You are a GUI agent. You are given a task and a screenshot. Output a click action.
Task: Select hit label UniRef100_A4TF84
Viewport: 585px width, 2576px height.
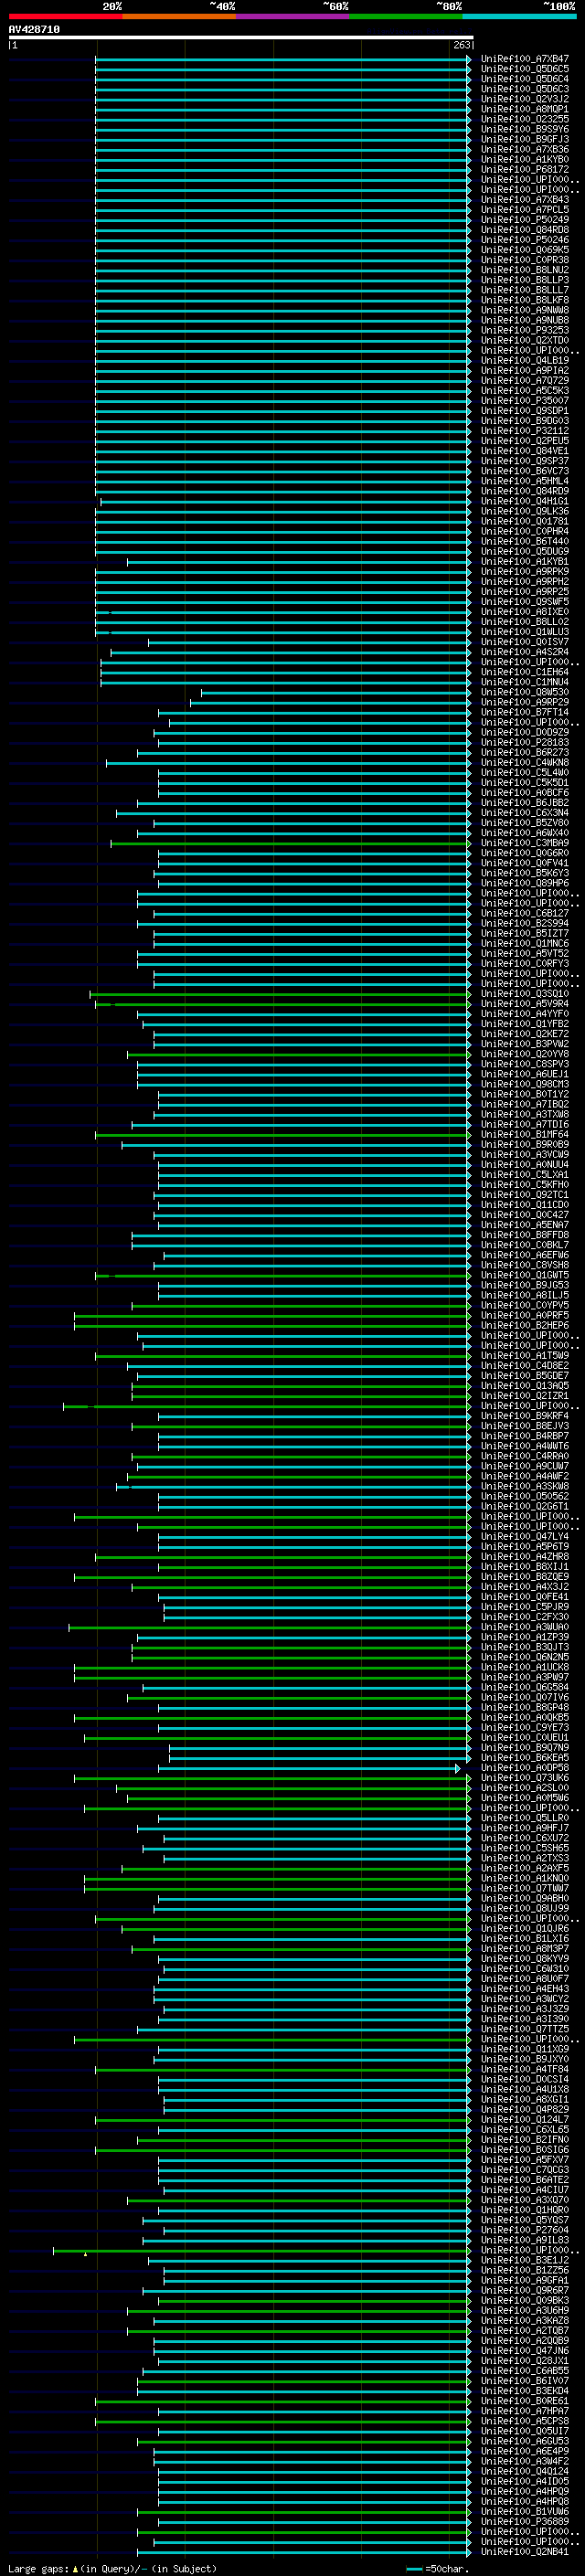coord(524,2070)
